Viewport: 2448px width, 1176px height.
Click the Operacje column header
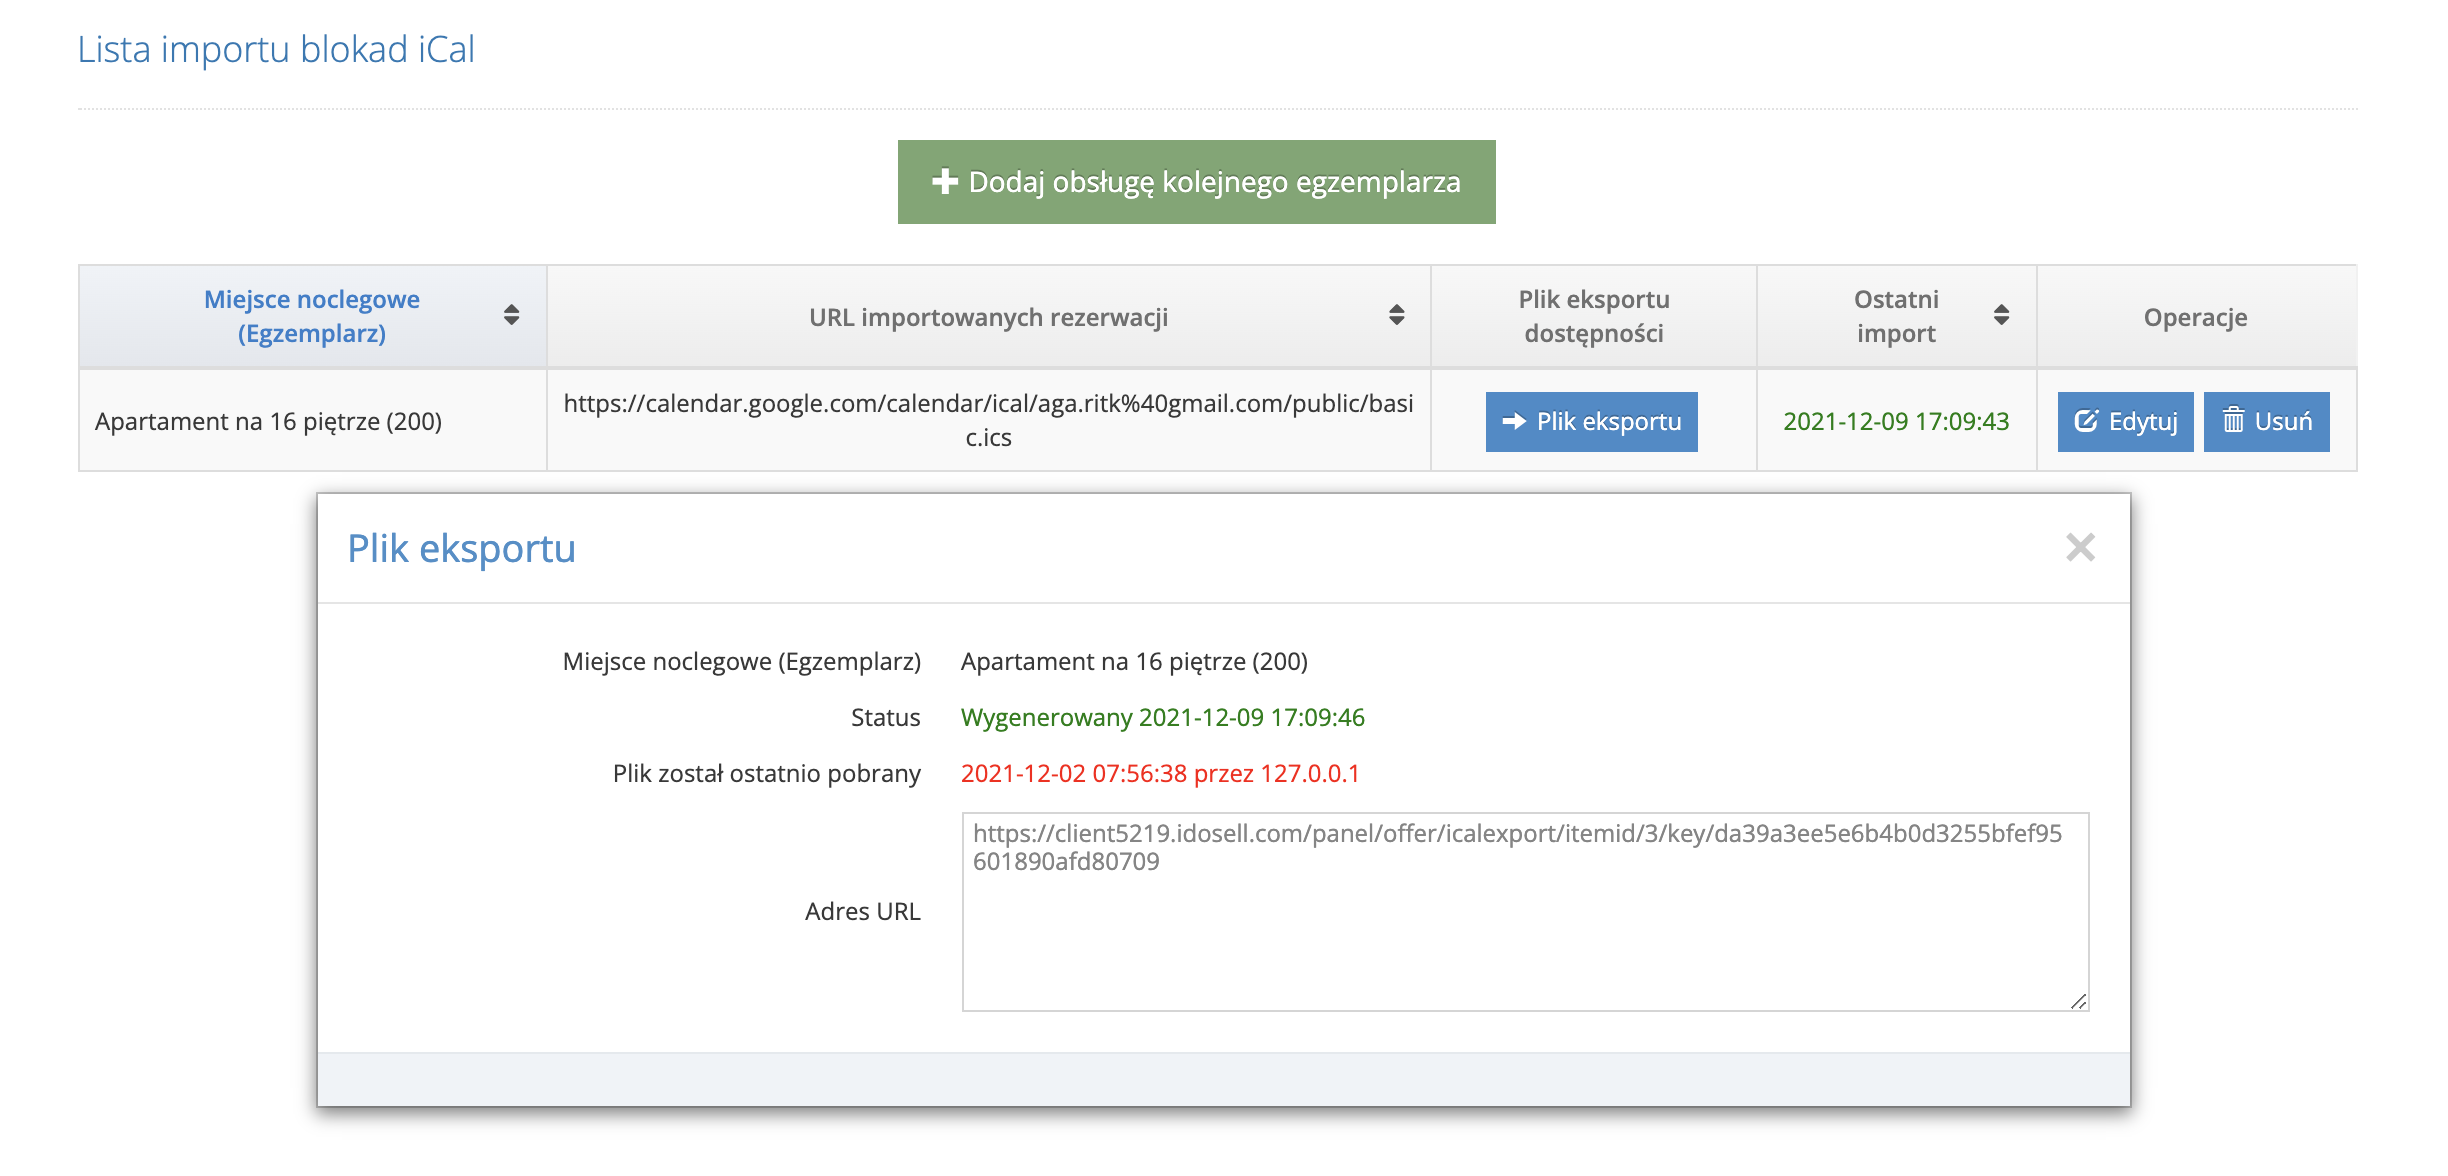[2195, 317]
